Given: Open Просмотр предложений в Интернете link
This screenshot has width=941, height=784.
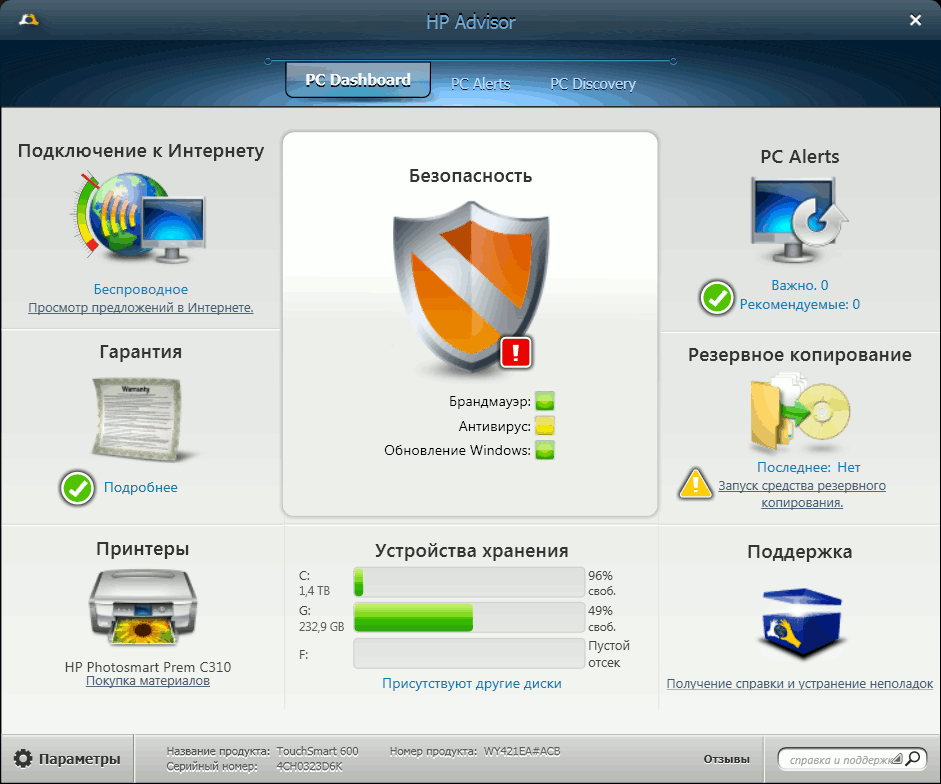Looking at the screenshot, I should pos(140,308).
